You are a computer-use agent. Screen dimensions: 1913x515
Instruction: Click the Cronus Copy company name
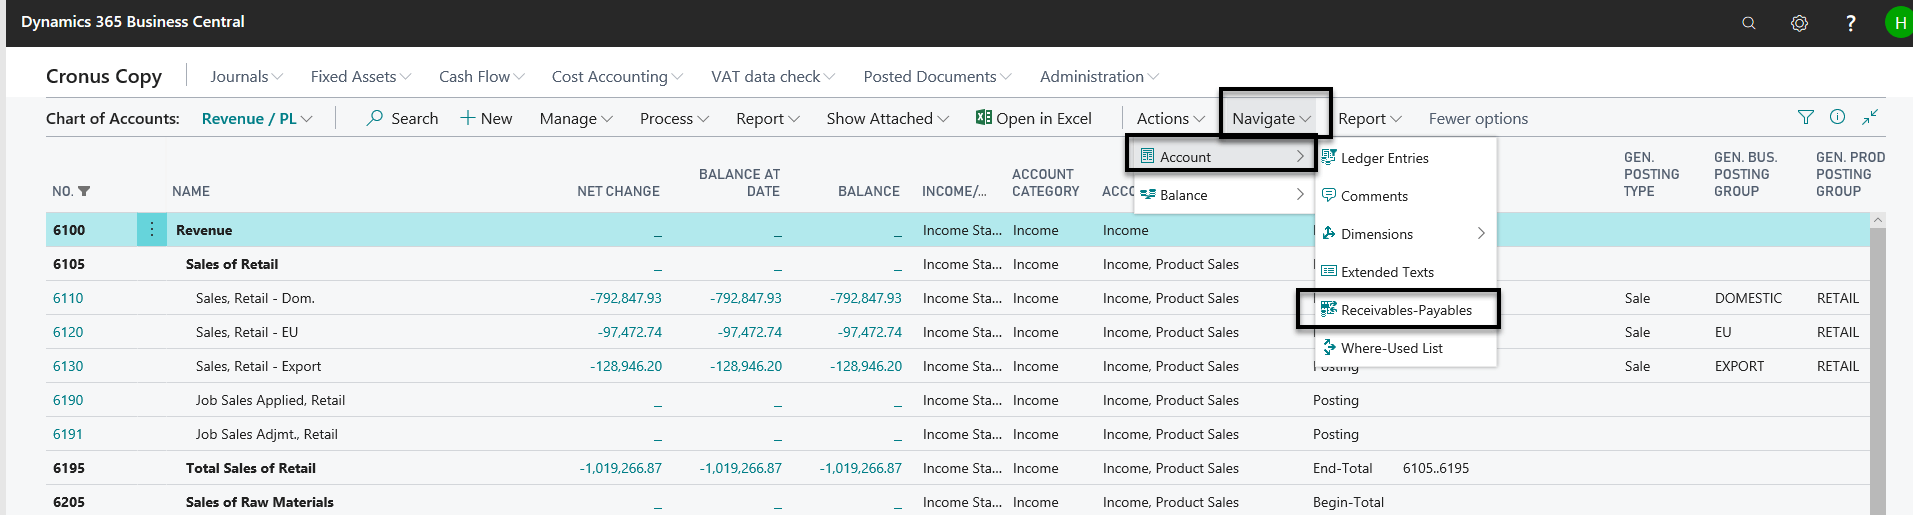(104, 76)
